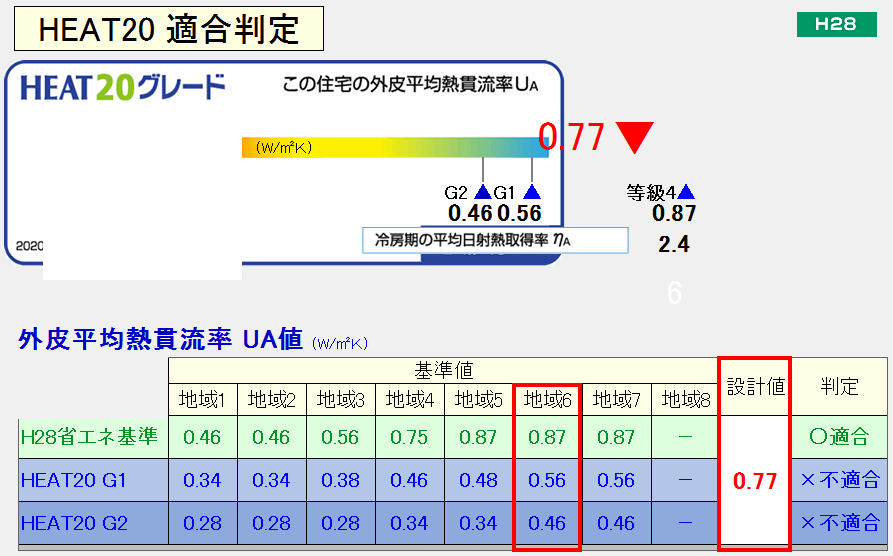Select the ×不適合 cell in HEAT20 G2 row
The height and width of the screenshot is (556, 893).
click(839, 523)
